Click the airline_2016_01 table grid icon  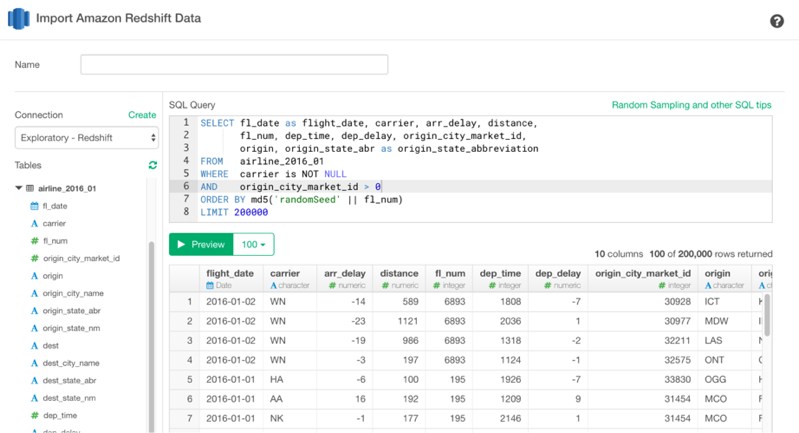[28, 188]
